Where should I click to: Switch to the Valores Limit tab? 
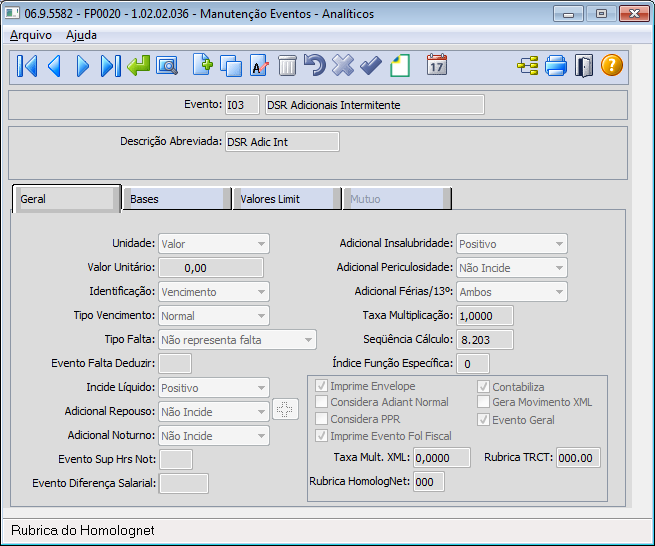[x=286, y=199]
